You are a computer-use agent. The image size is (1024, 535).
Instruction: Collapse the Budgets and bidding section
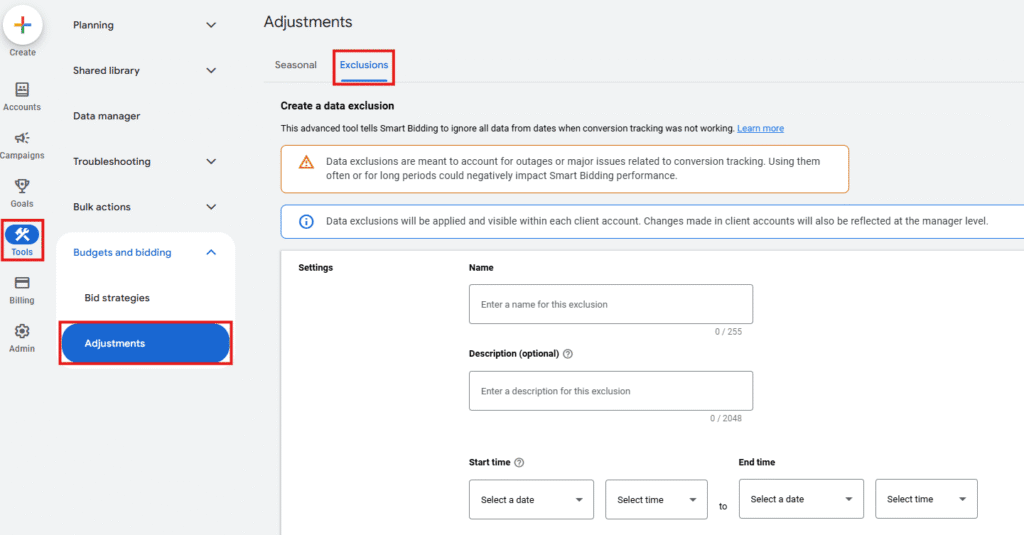[210, 253]
